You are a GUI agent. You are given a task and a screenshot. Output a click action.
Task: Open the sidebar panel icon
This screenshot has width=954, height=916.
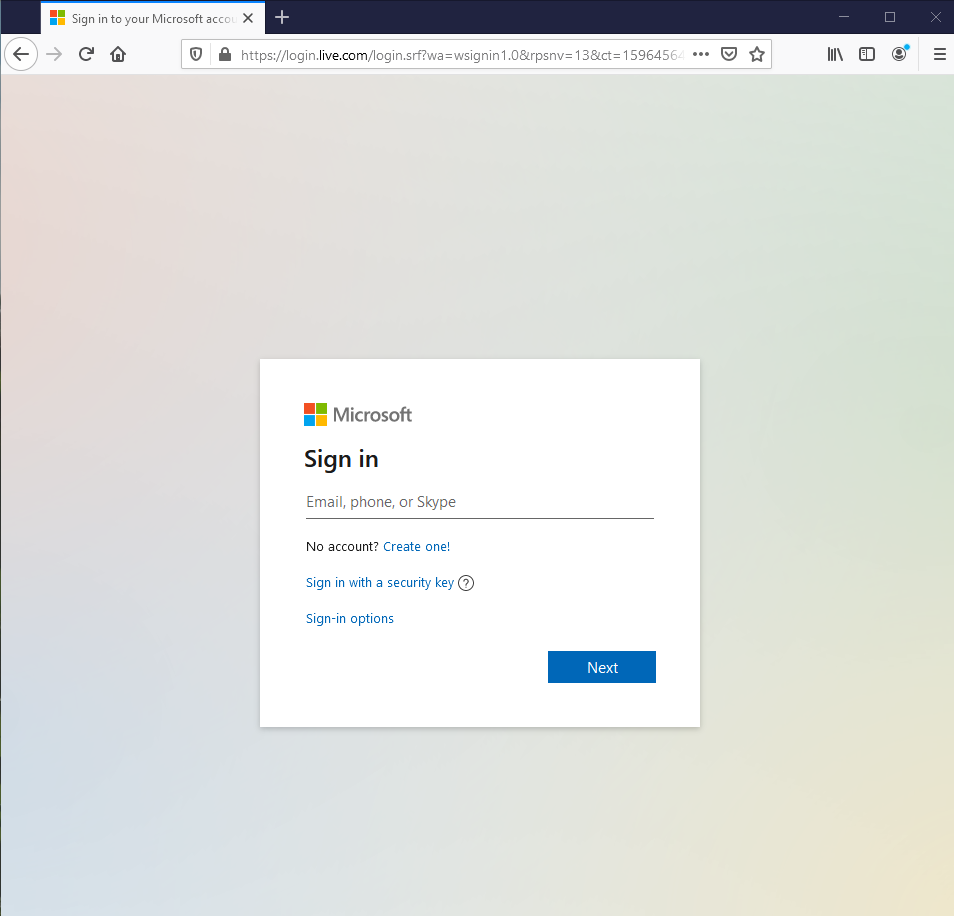click(867, 54)
